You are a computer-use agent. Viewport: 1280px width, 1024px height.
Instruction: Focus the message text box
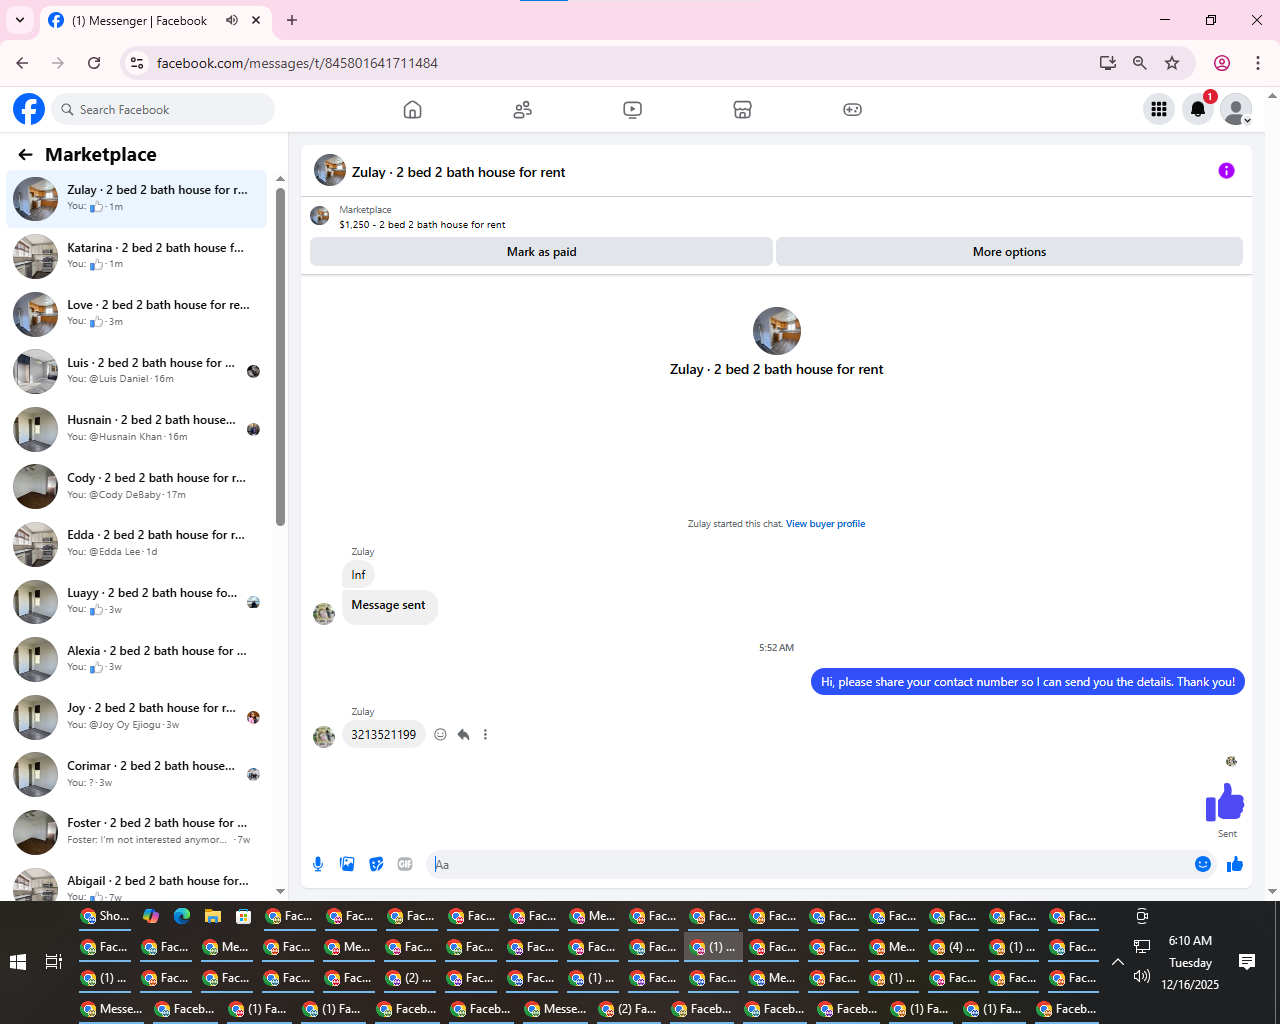click(x=808, y=864)
